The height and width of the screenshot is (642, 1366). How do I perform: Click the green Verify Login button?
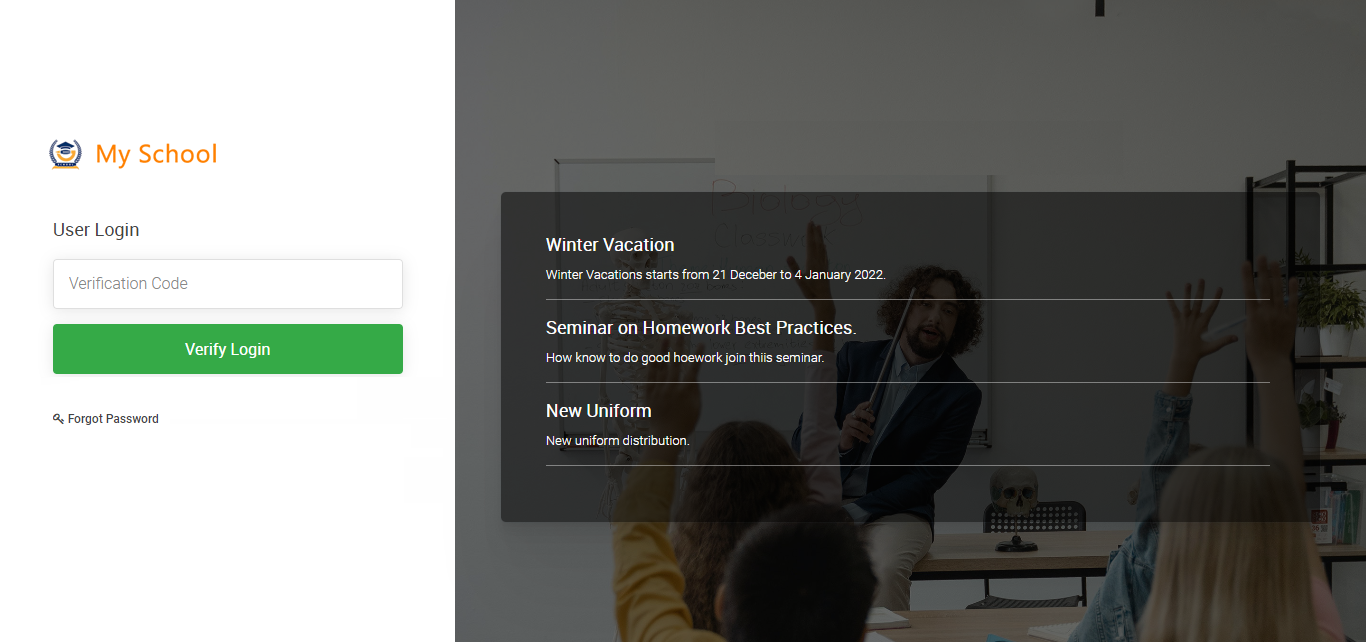point(228,349)
